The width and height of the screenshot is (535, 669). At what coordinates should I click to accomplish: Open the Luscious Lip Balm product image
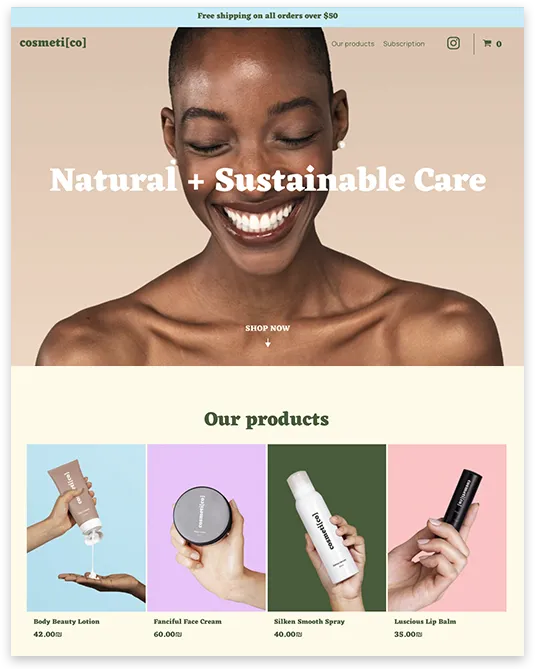(x=447, y=528)
